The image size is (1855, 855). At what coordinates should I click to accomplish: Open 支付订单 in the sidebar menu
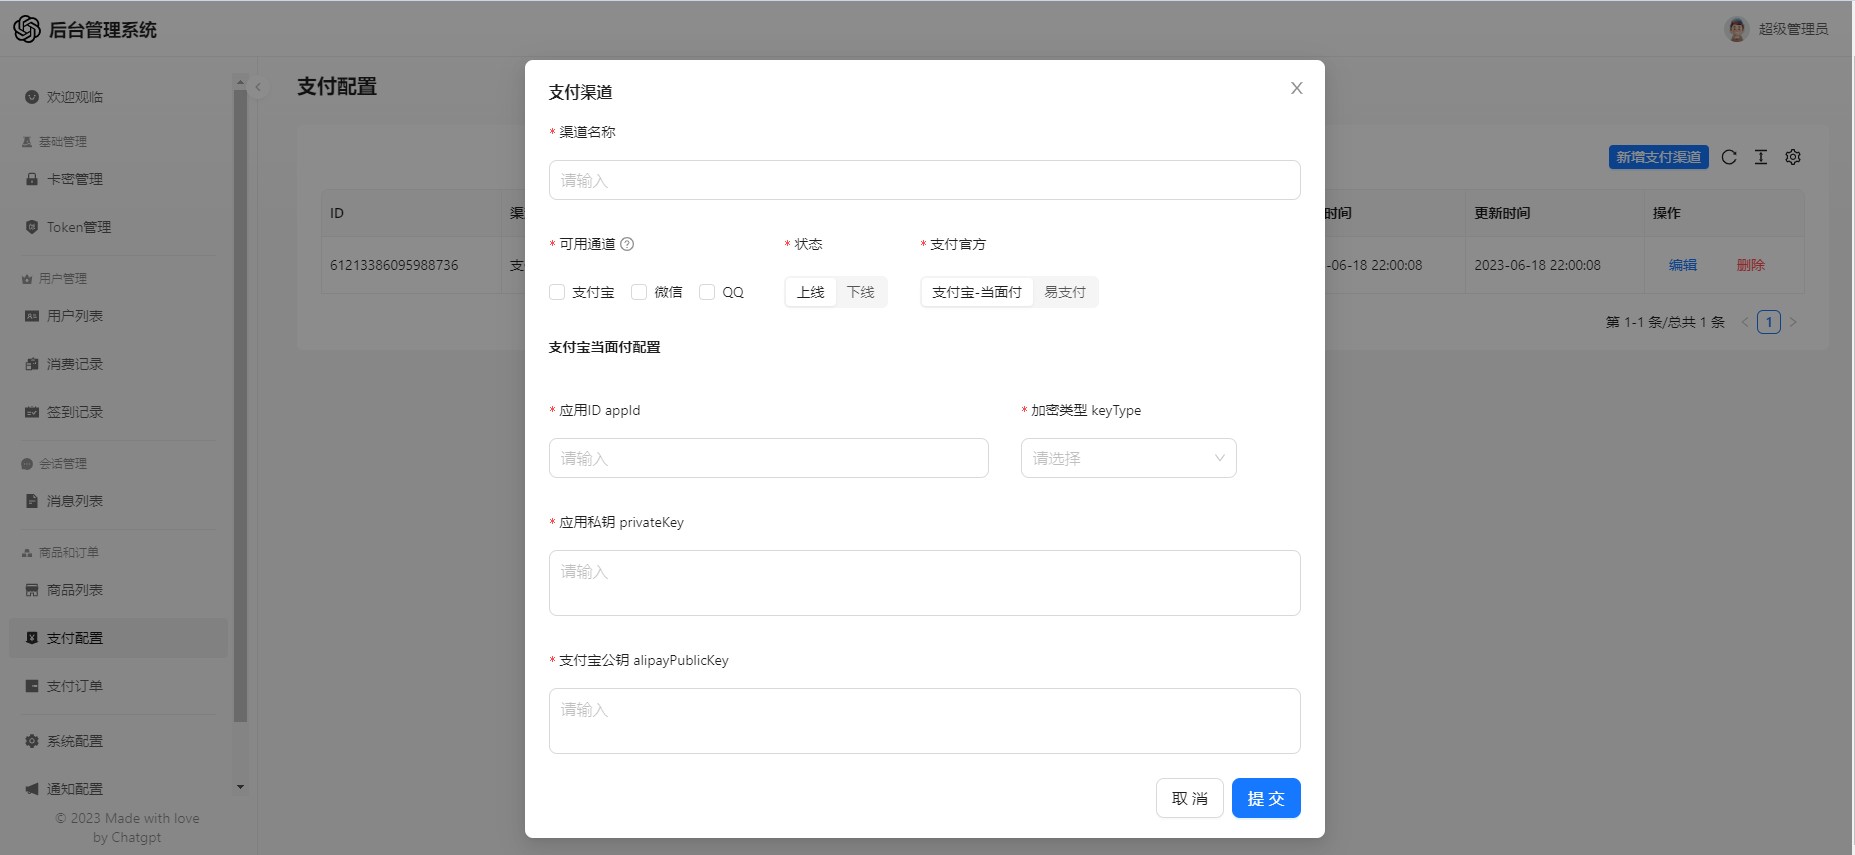tap(75, 686)
